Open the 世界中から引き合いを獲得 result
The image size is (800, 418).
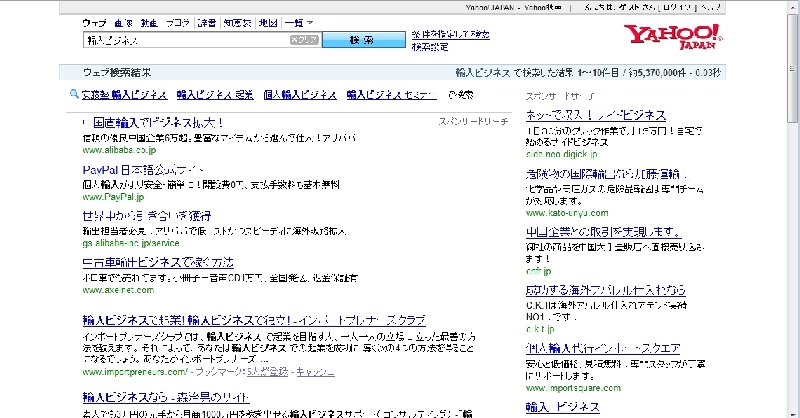point(147,216)
